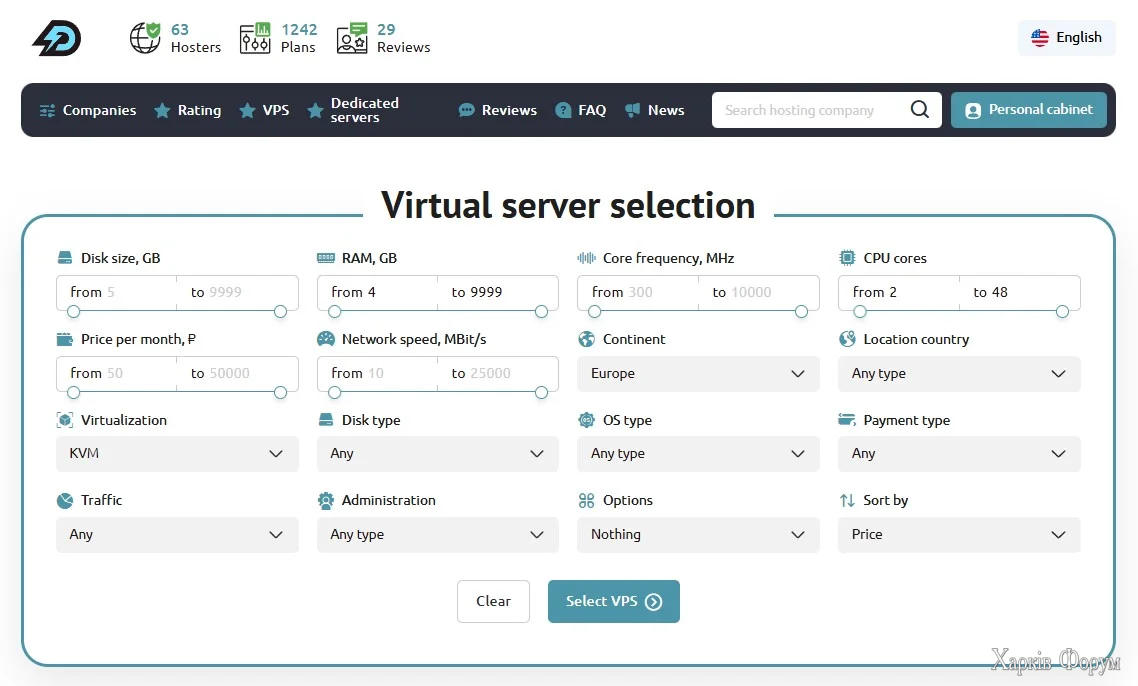This screenshot has height=686, width=1138.
Task: Click the lightning bolt site logo
Action: (56, 38)
